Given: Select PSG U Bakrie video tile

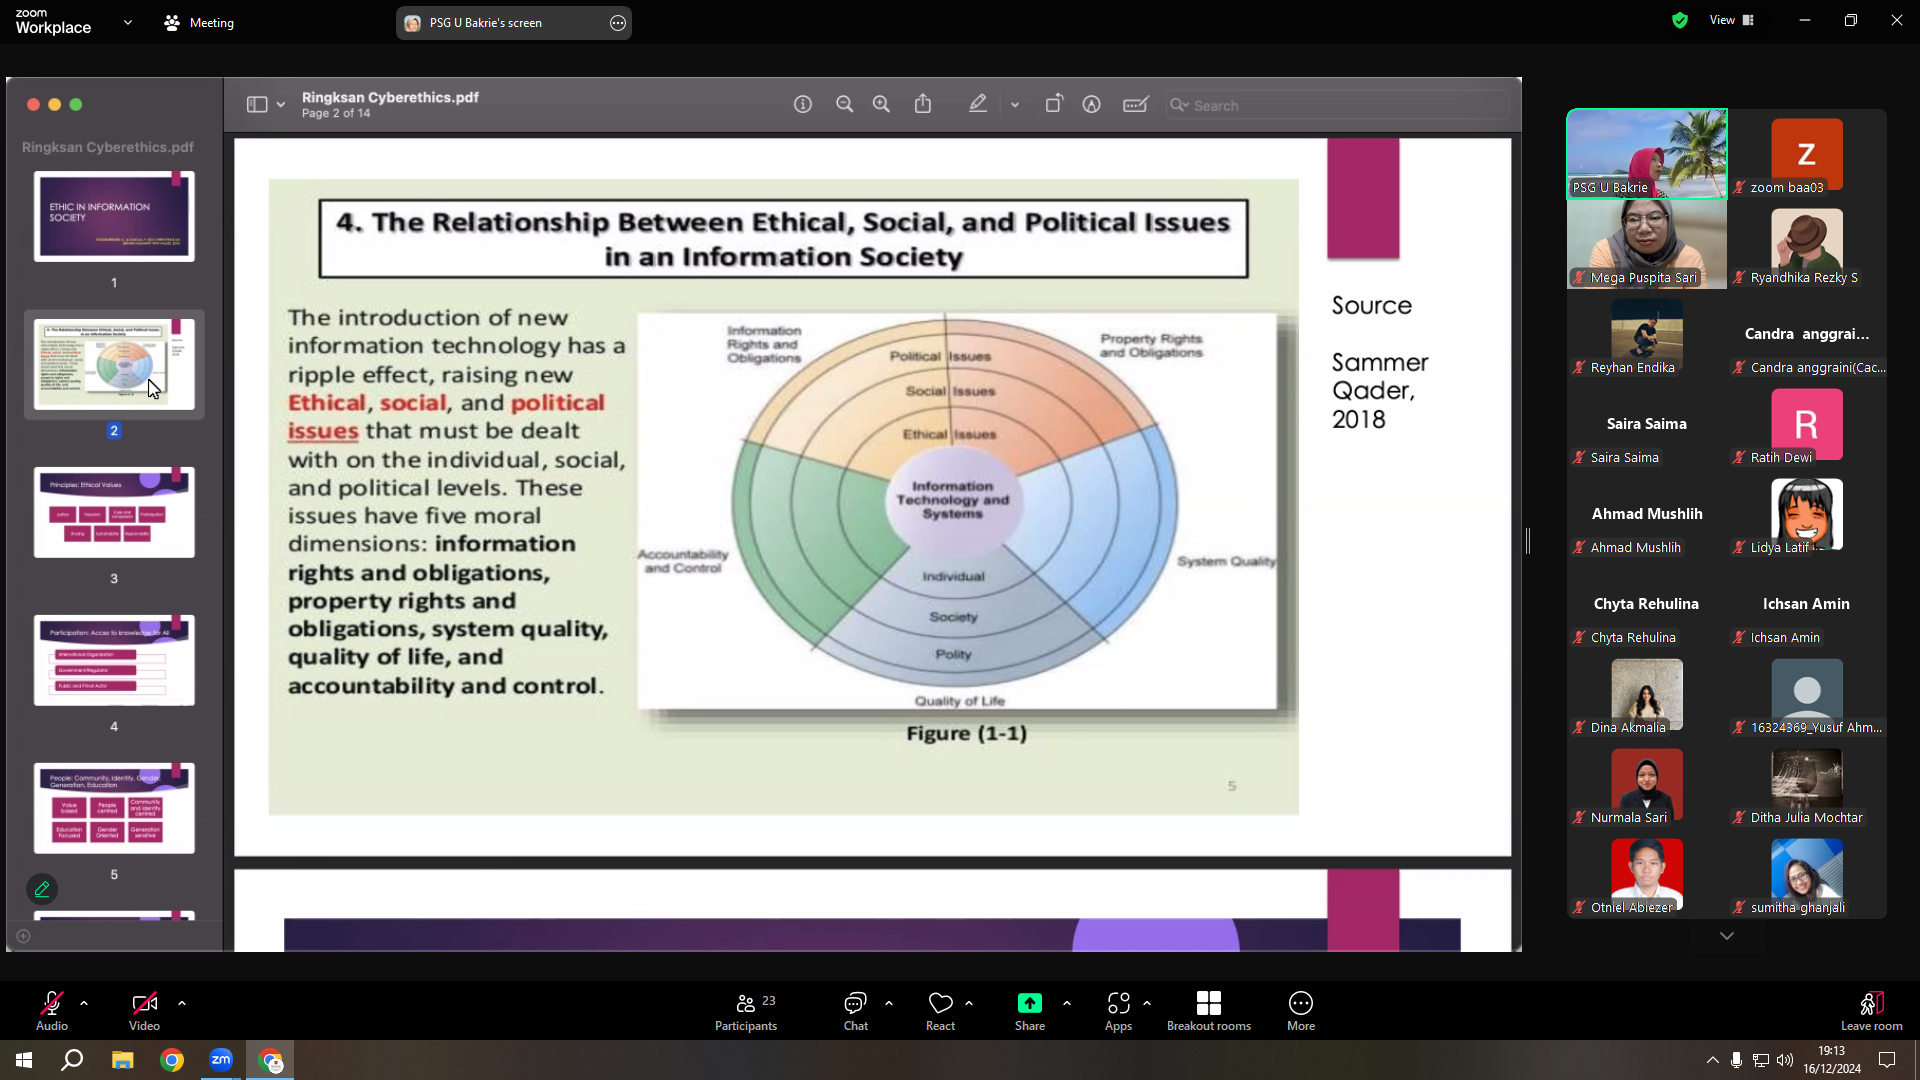Looking at the screenshot, I should coord(1647,154).
